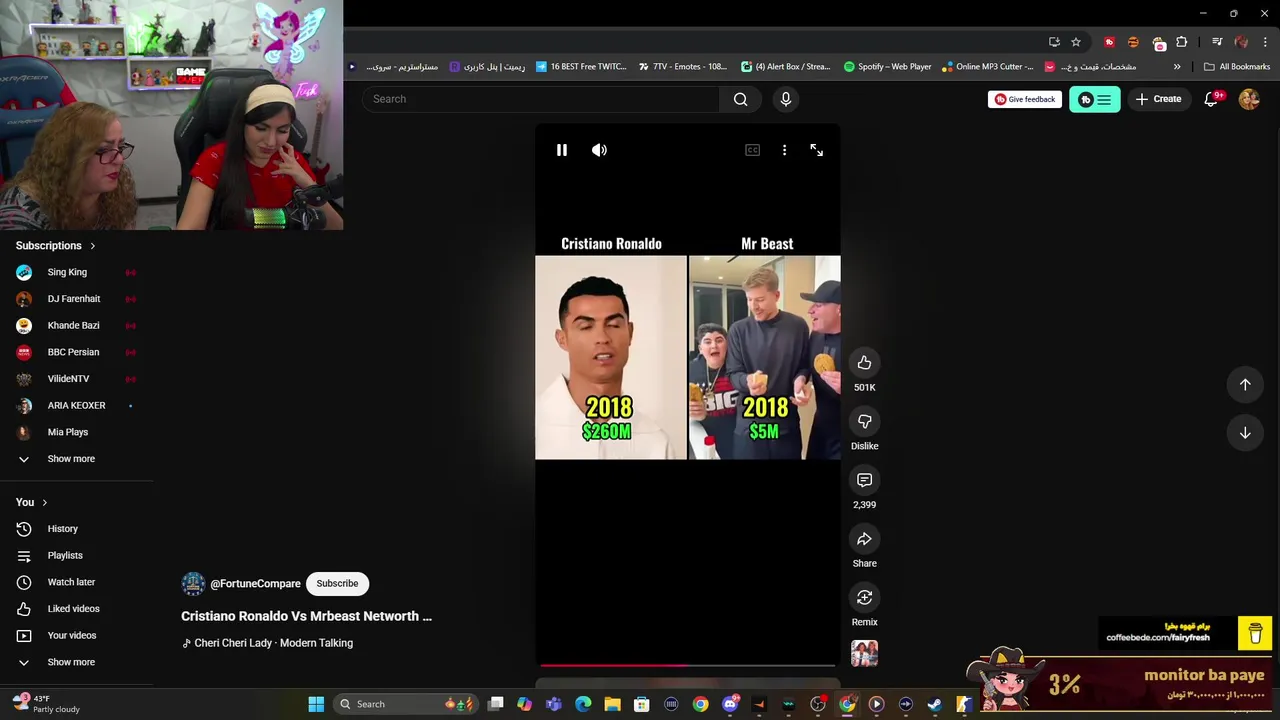
Task: Enter fullscreen for the Short
Action: (x=817, y=150)
